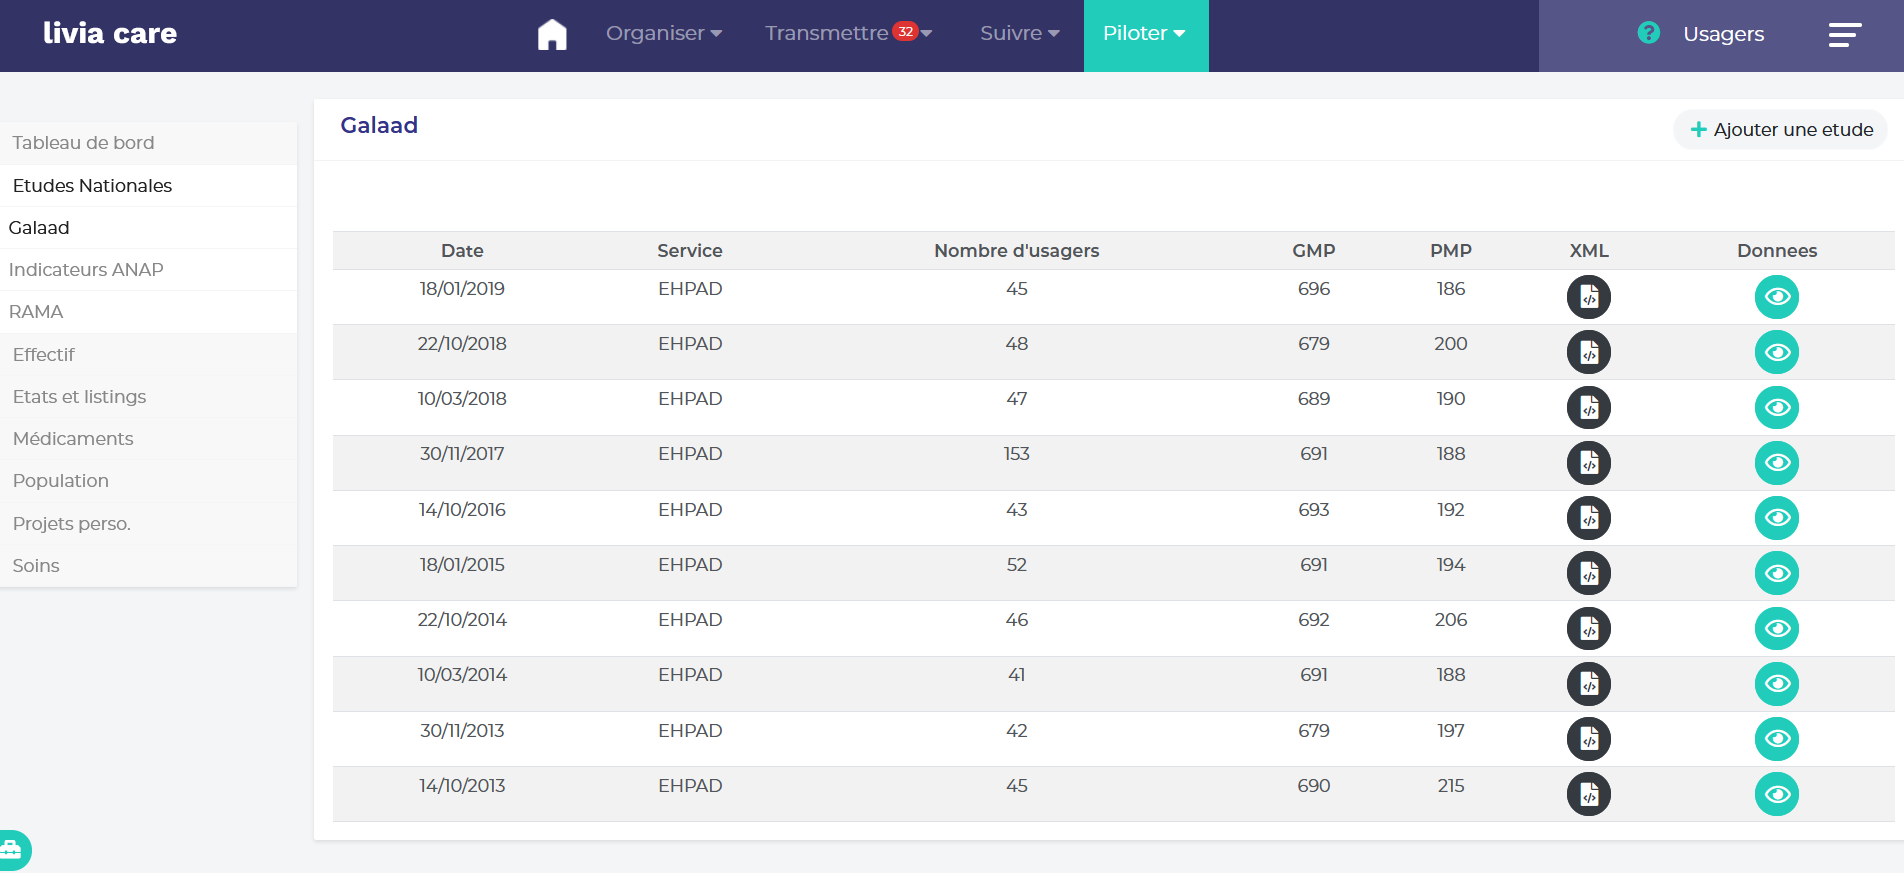Image resolution: width=1904 pixels, height=873 pixels.
Task: View data of the 30/11/2013 study
Action: [1776, 739]
